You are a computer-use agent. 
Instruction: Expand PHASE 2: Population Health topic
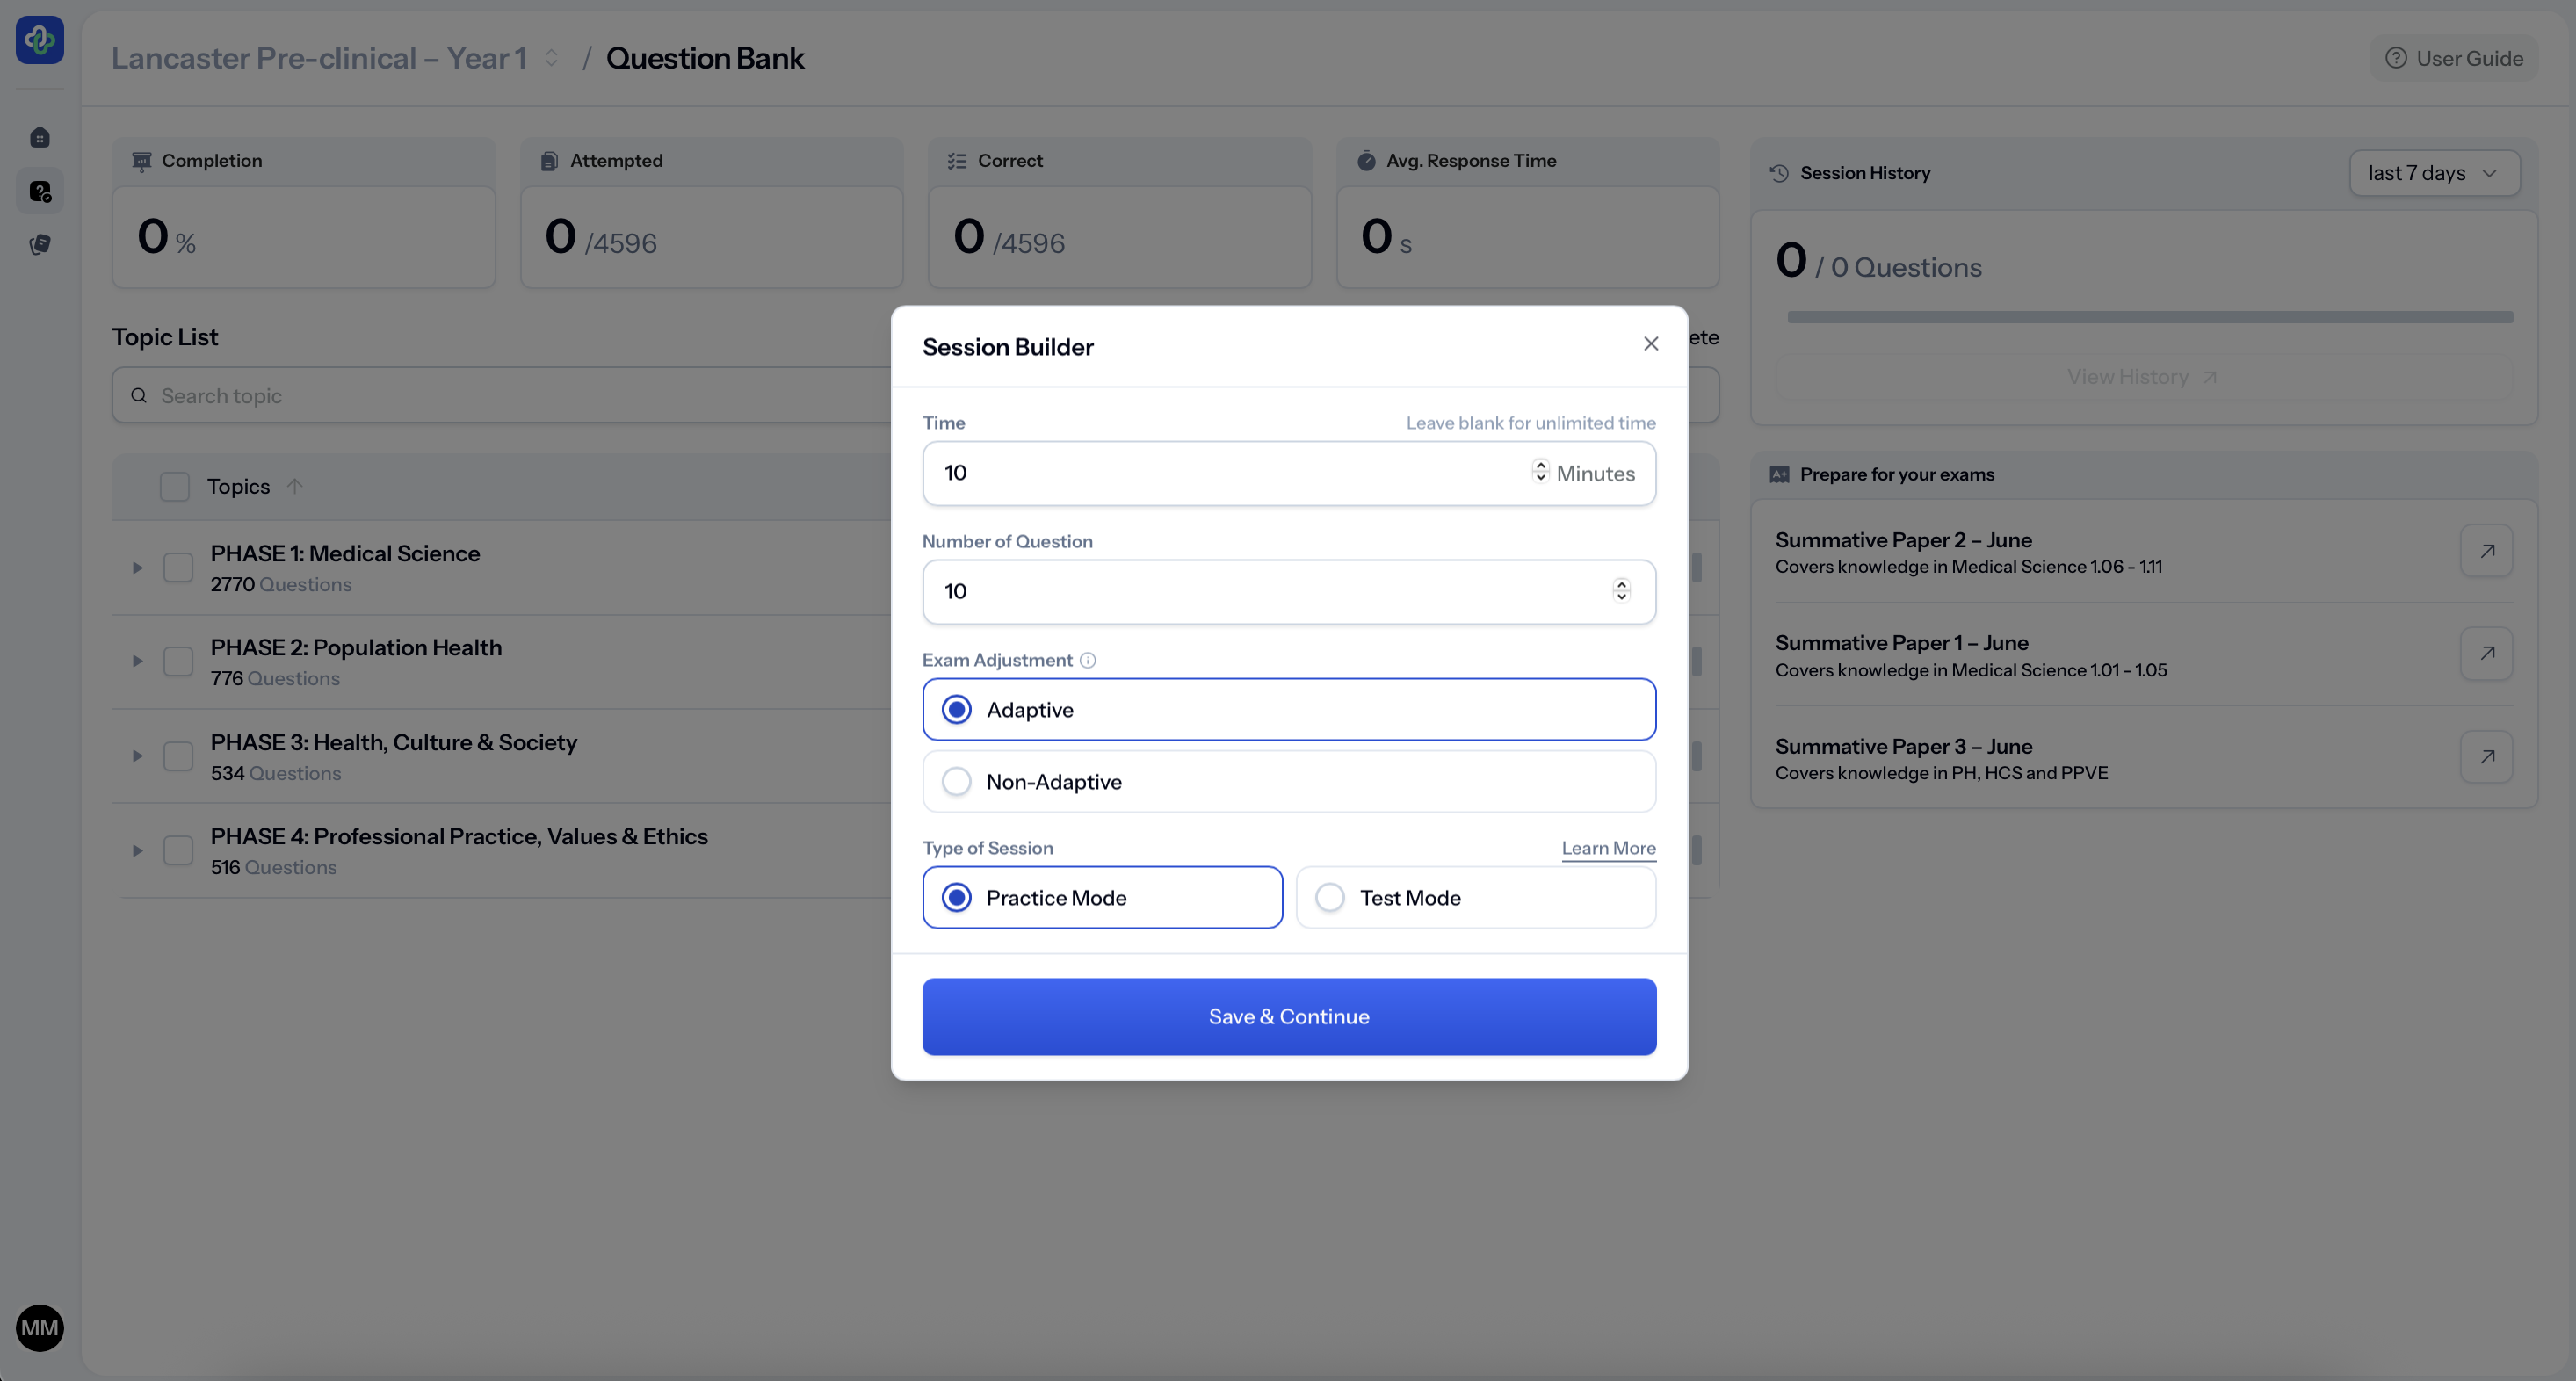(x=137, y=661)
